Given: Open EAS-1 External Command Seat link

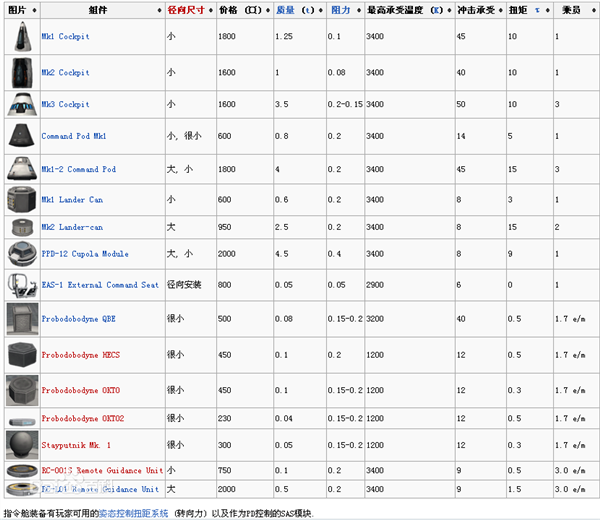Looking at the screenshot, I should coord(100,285).
